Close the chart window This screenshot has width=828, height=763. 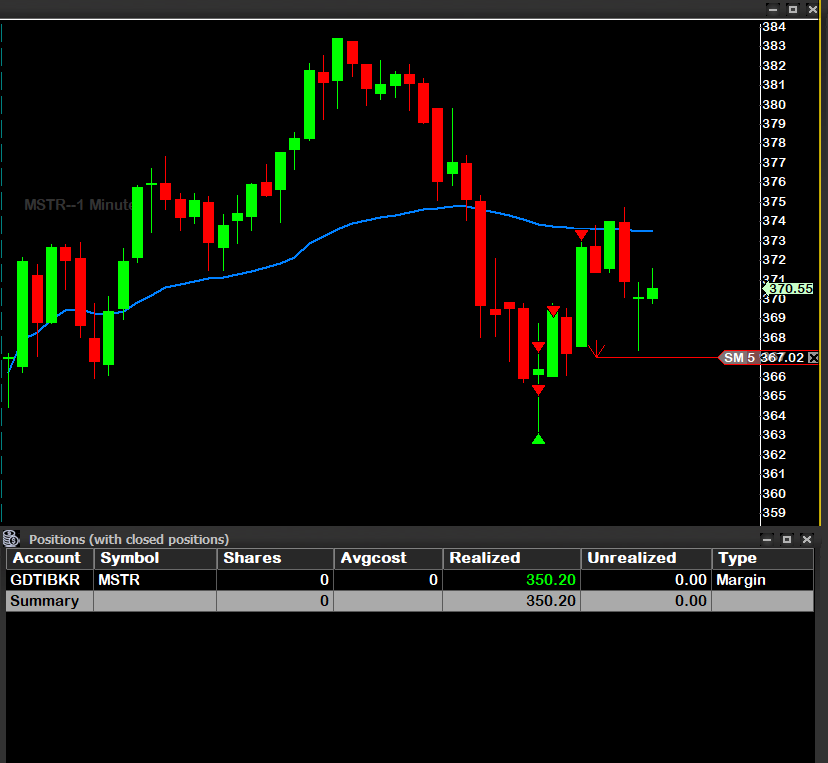point(813,10)
